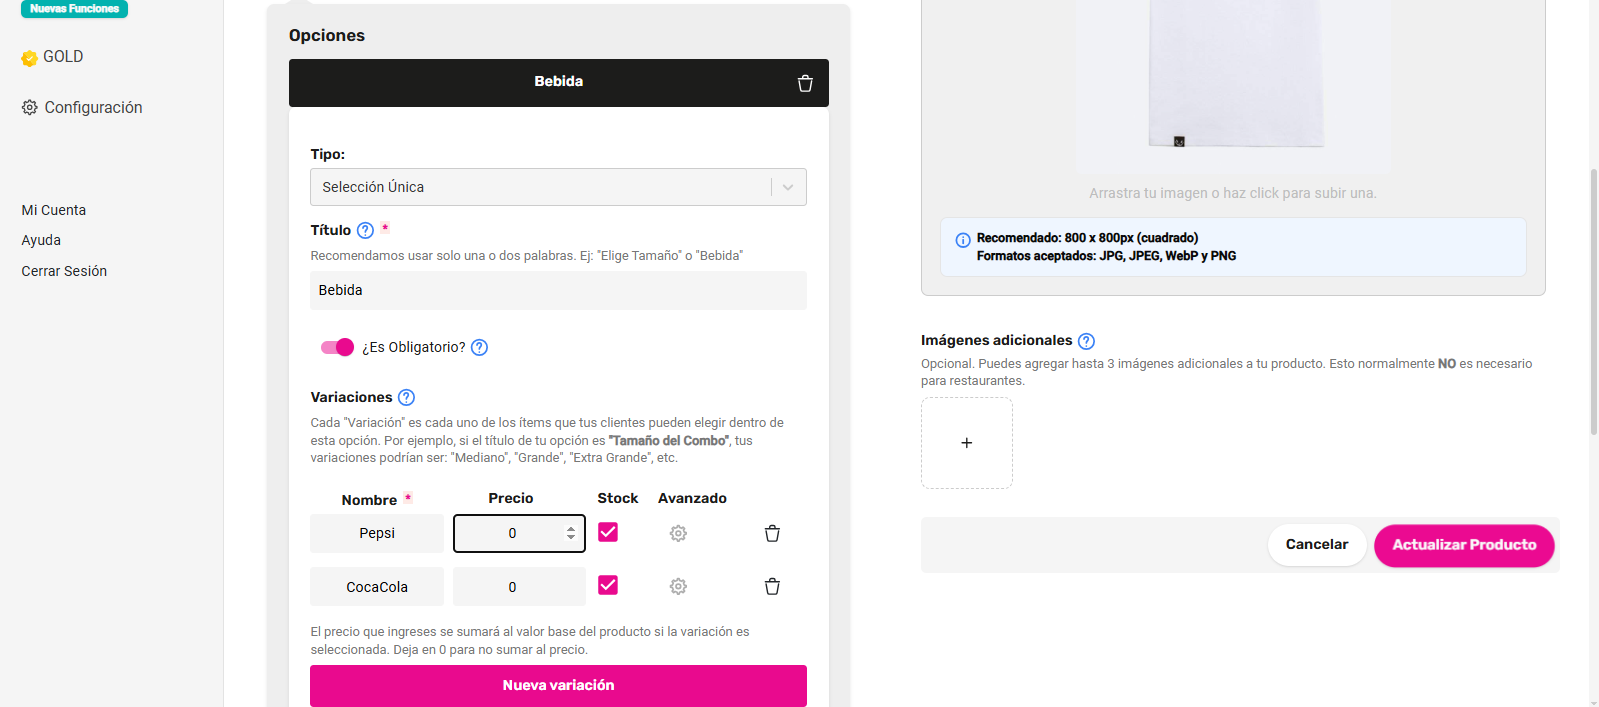Click the Variaciones help icon
Viewport: 1599px width, 707px height.
[x=406, y=398]
